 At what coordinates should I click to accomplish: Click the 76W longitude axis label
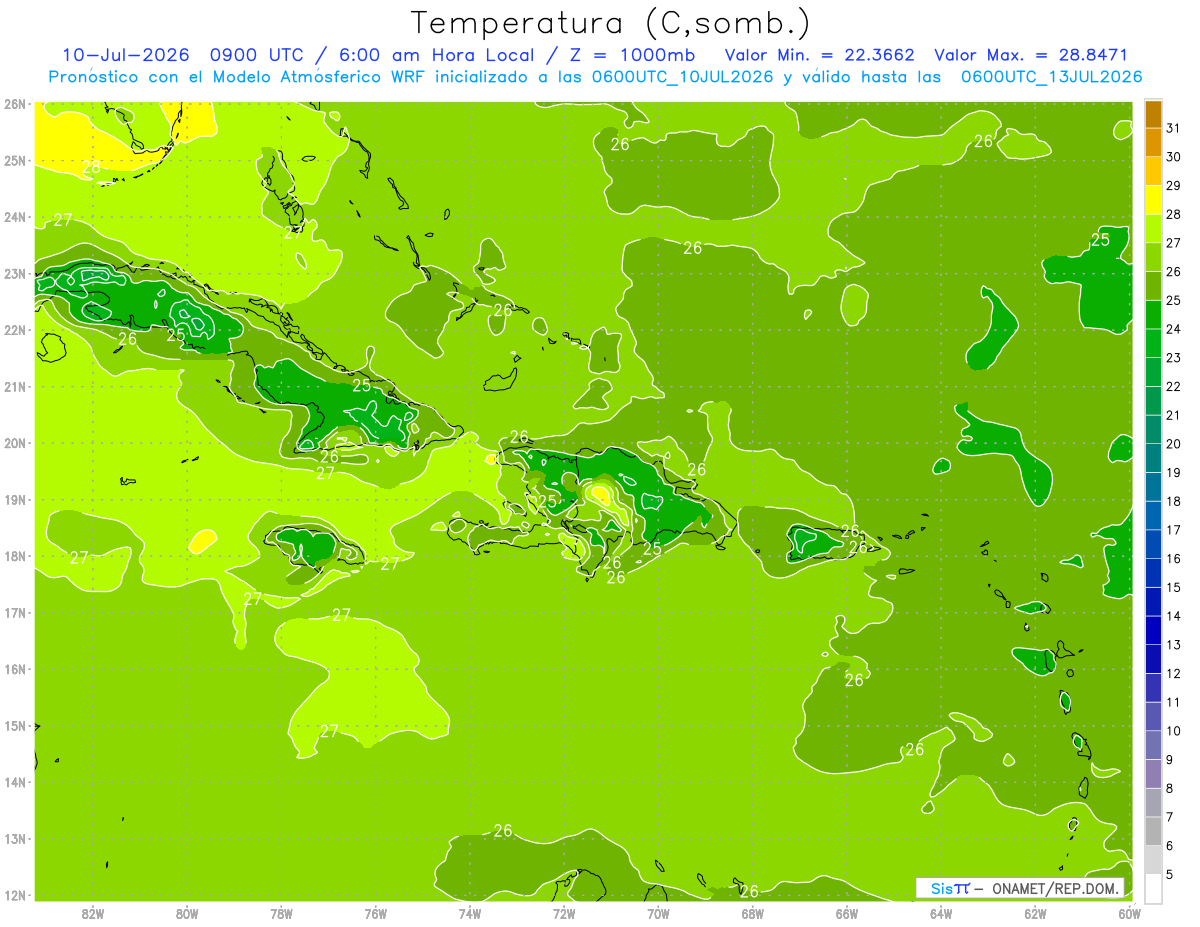(375, 914)
